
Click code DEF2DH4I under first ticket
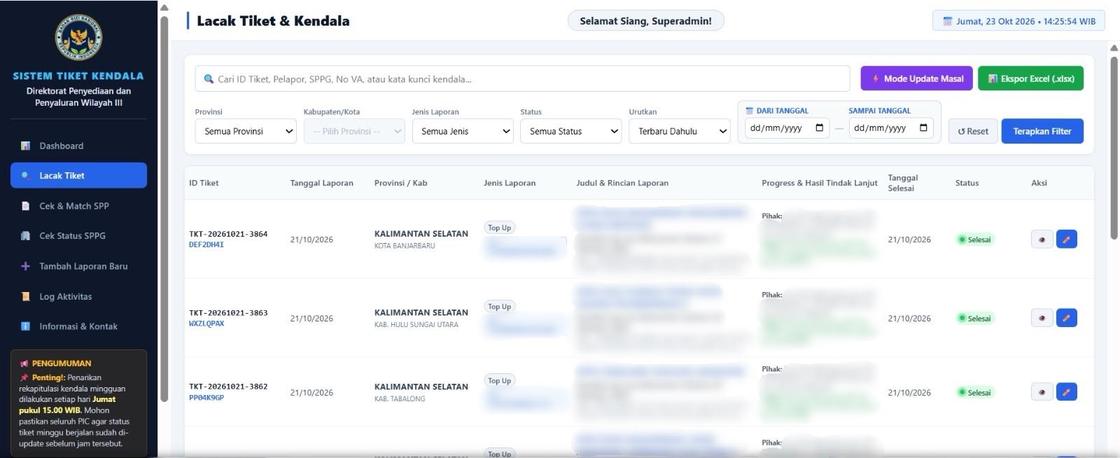pyautogui.click(x=206, y=244)
